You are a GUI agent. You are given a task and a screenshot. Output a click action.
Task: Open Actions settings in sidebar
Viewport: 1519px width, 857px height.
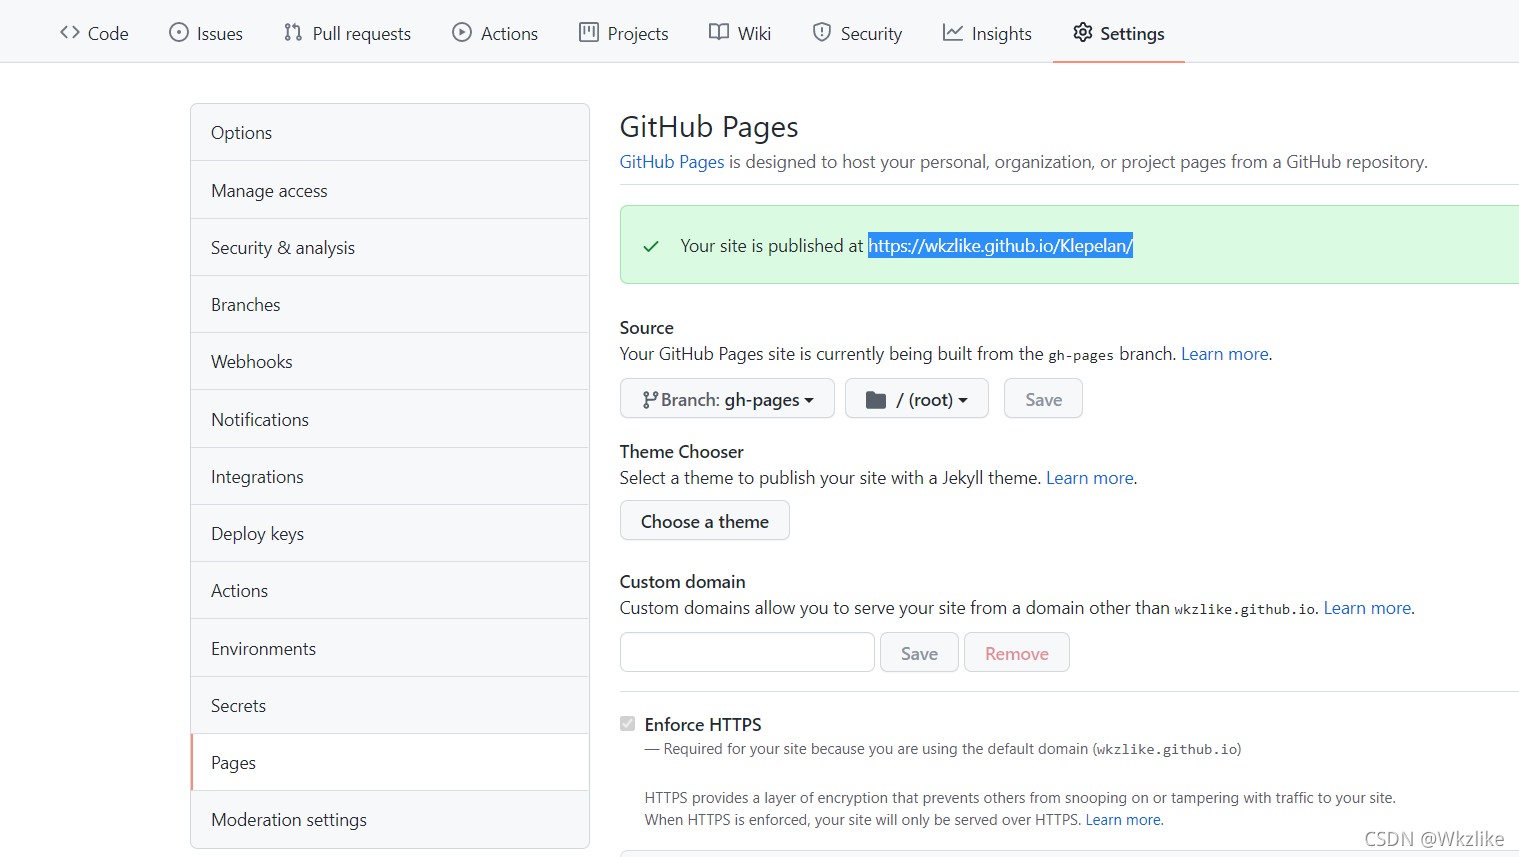[390, 590]
